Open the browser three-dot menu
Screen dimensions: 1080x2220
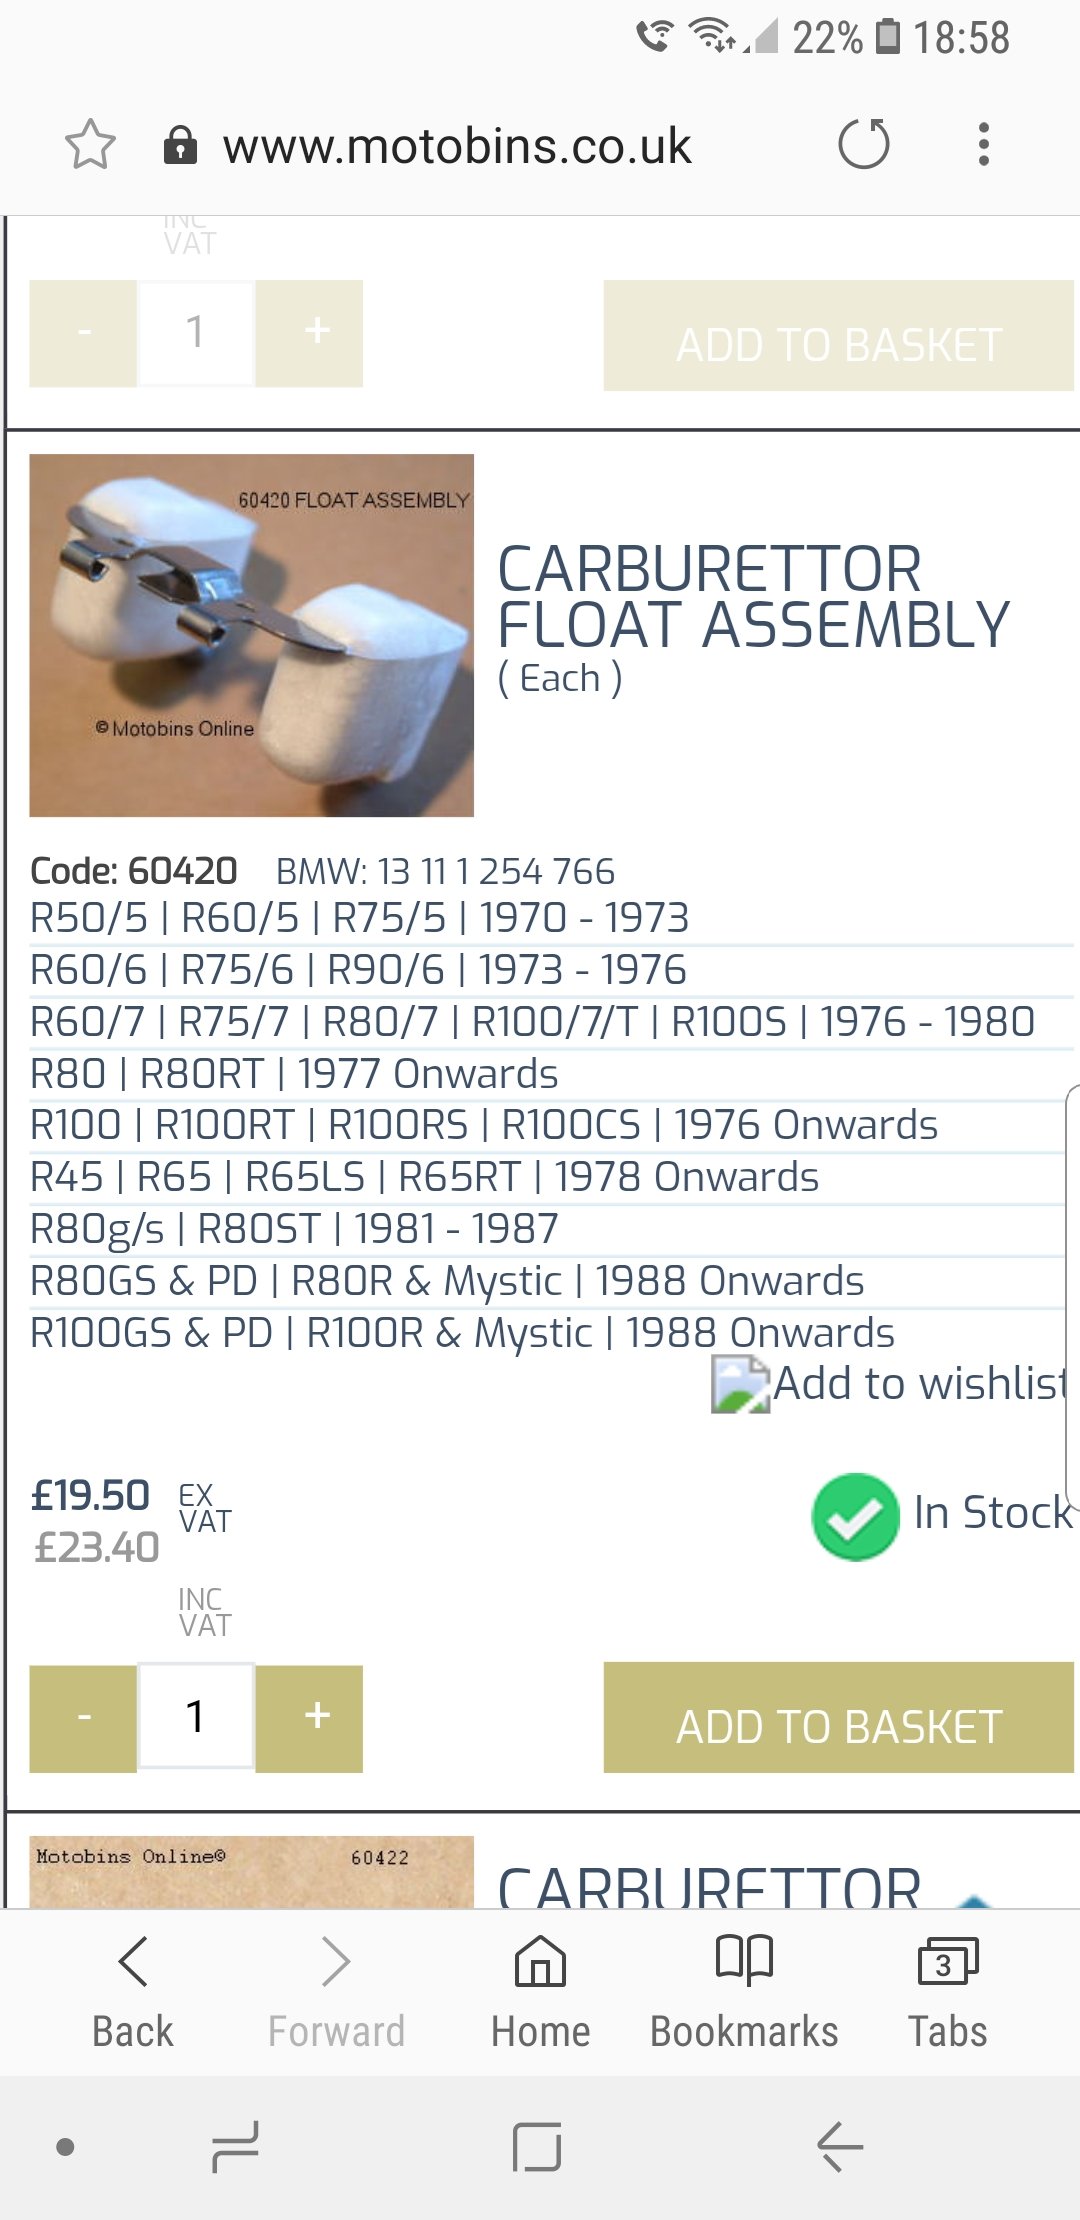984,145
